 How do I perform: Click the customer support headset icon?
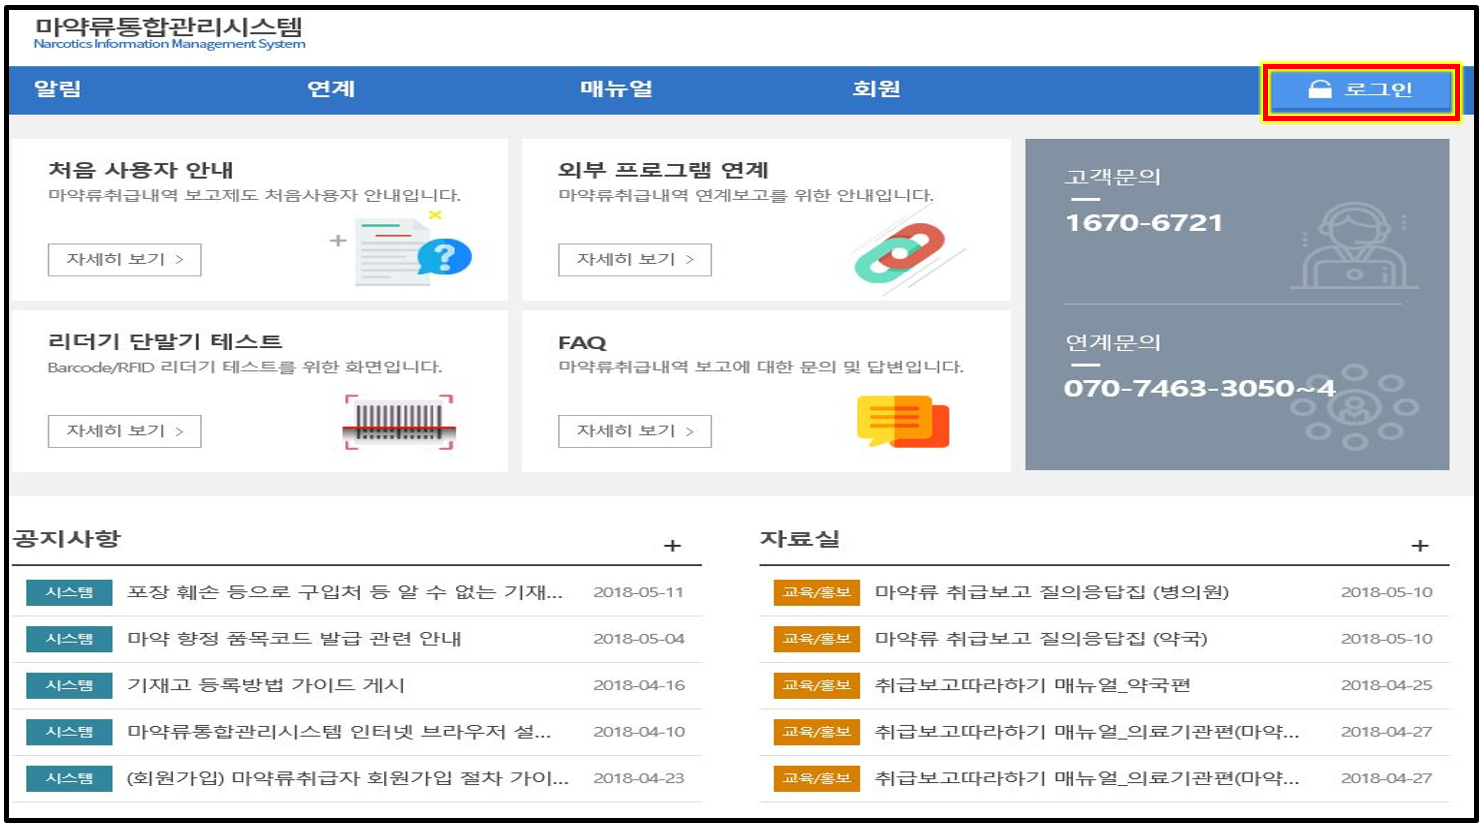pos(1354,247)
